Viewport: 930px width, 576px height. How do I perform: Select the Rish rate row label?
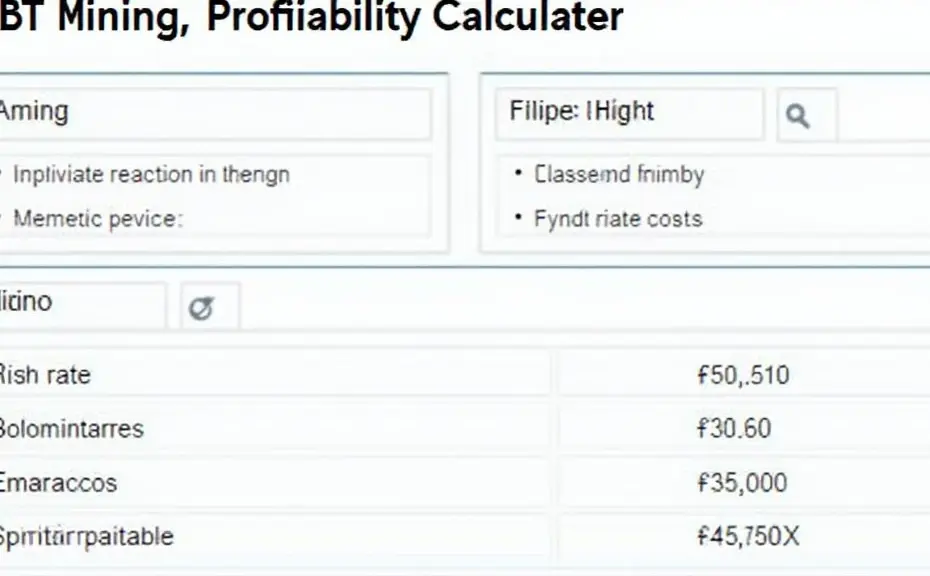click(x=45, y=376)
